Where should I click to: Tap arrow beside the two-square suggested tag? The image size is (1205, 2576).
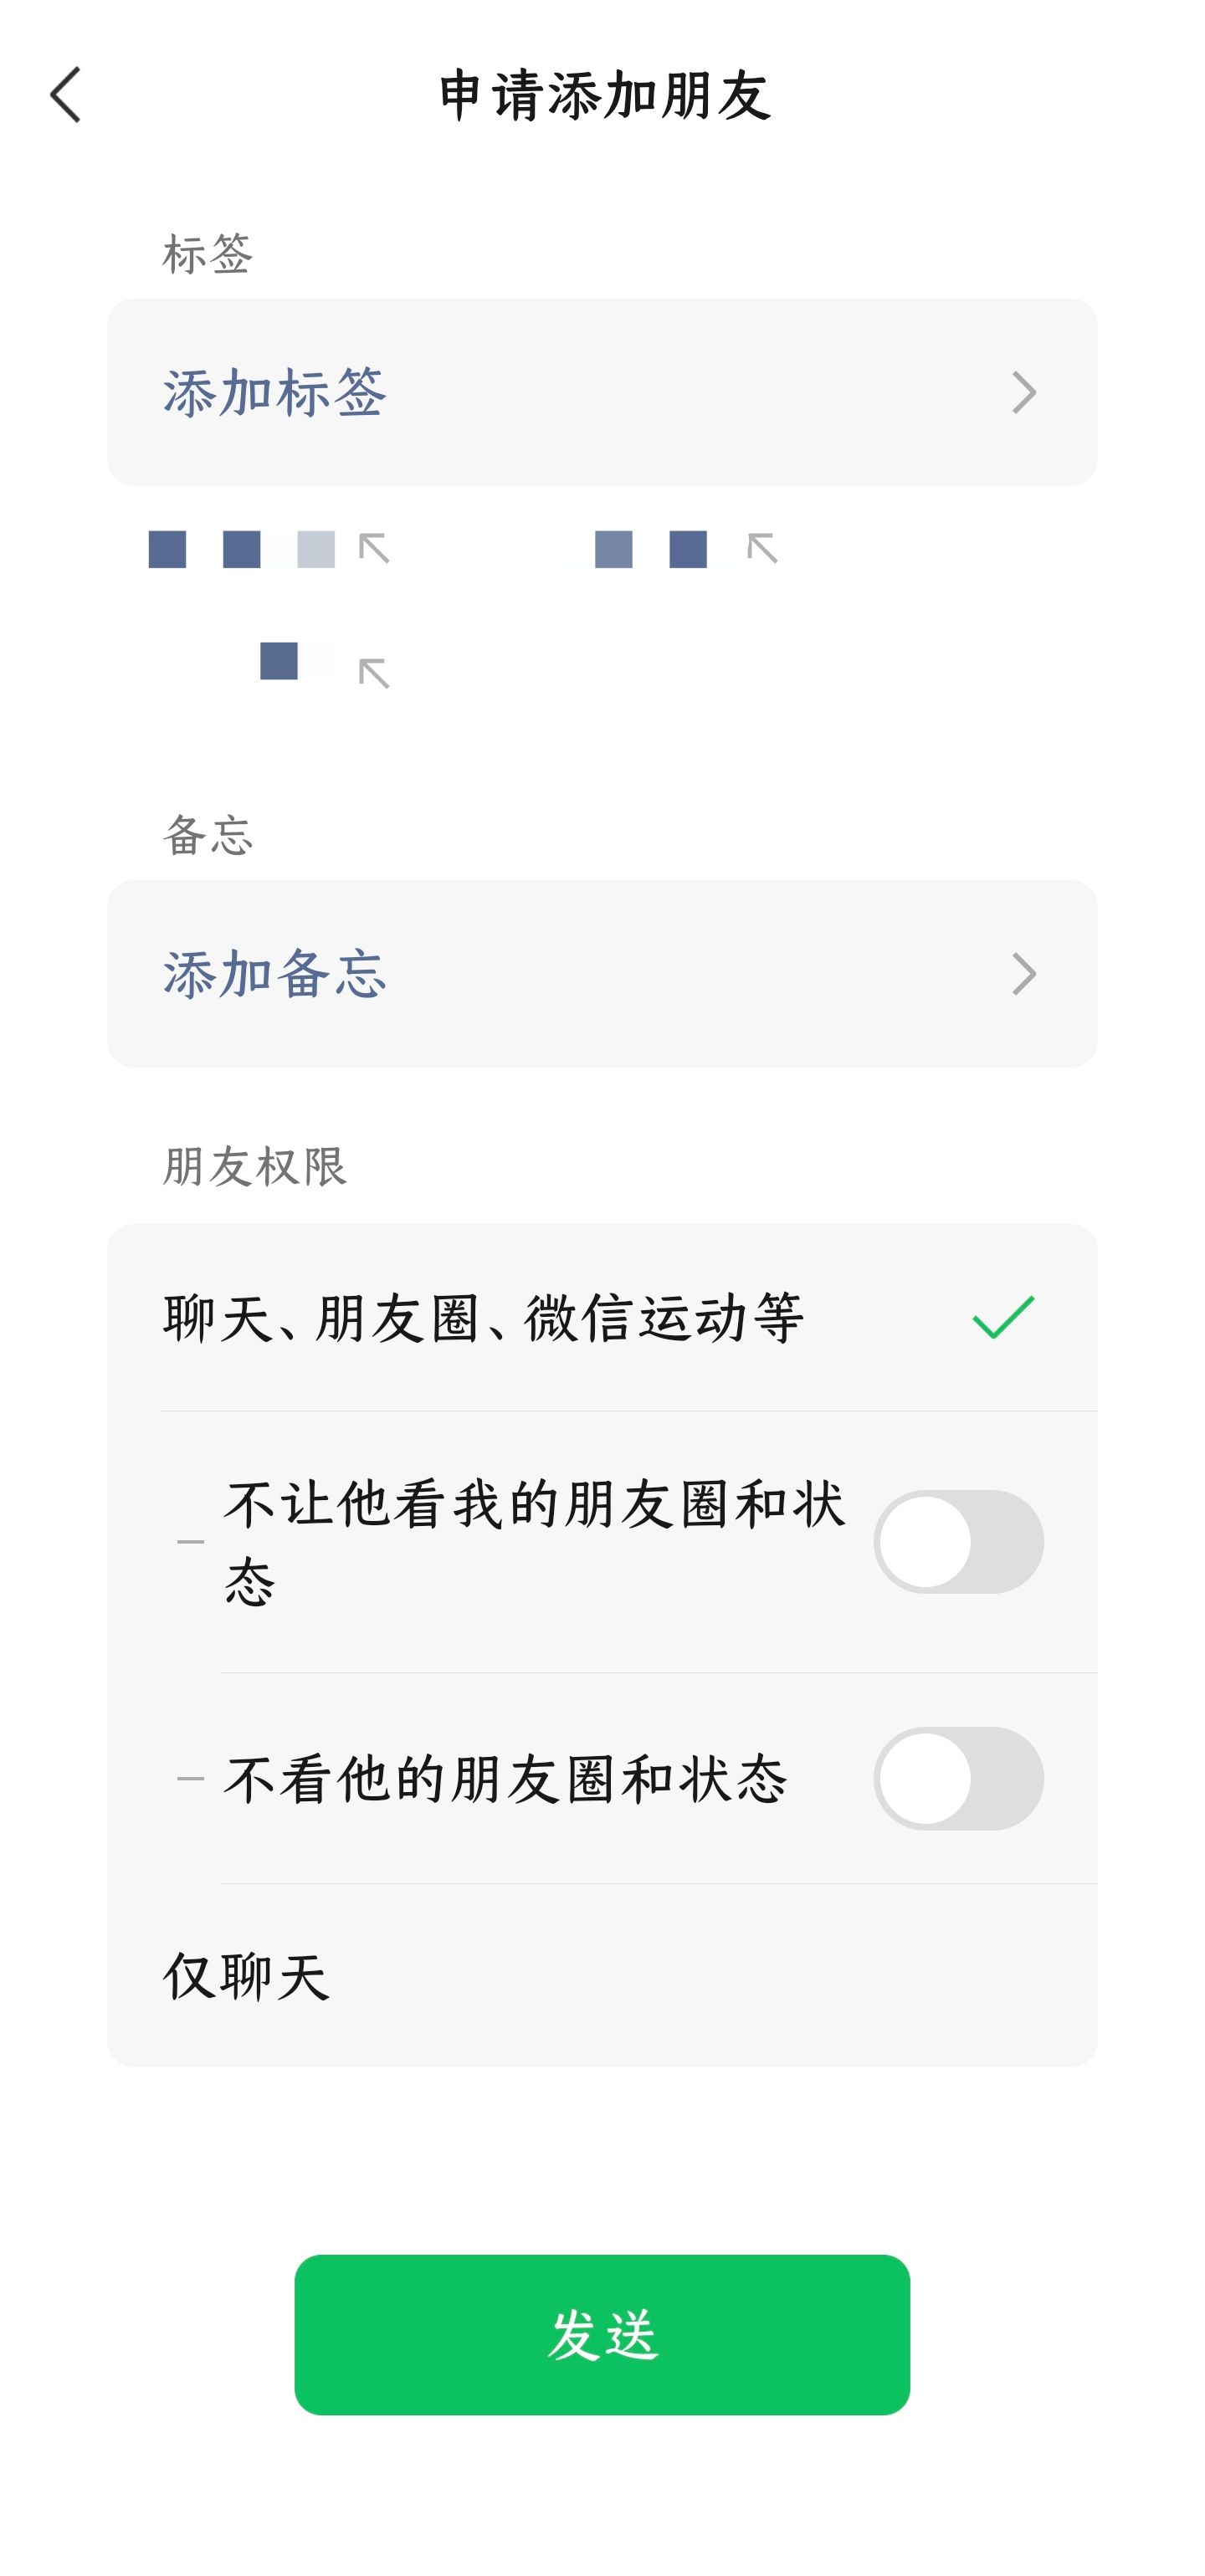762,549
